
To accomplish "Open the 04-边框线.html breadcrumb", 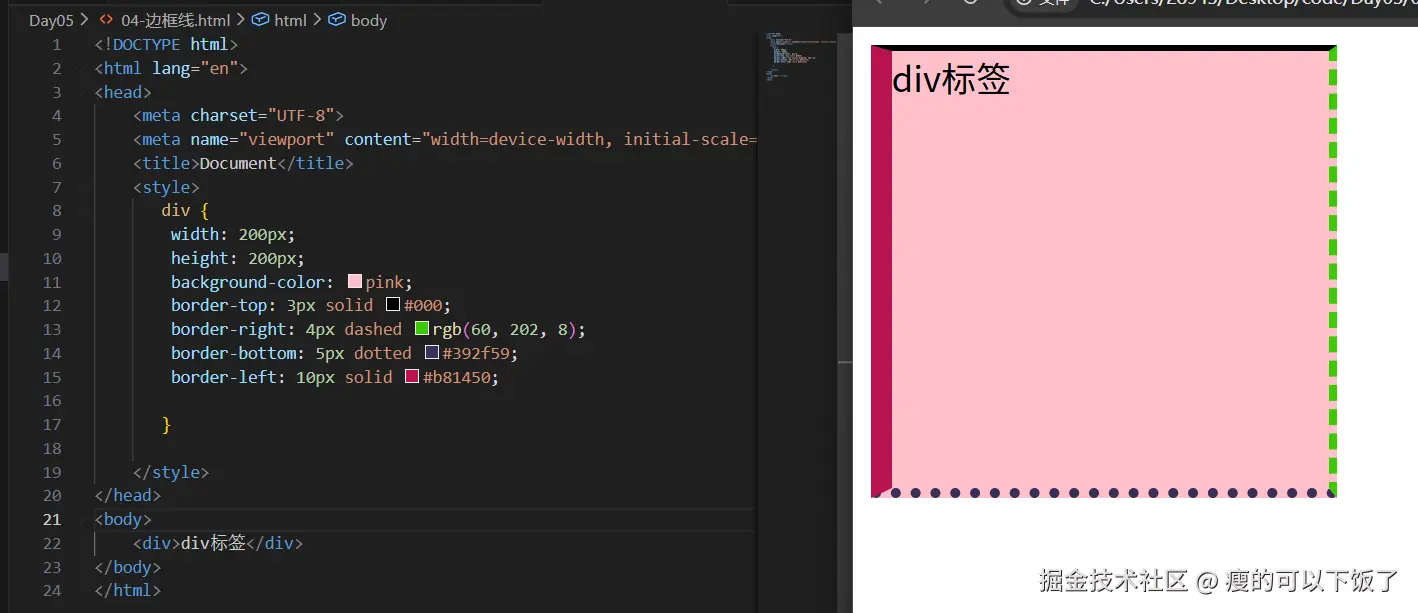I will pos(175,20).
